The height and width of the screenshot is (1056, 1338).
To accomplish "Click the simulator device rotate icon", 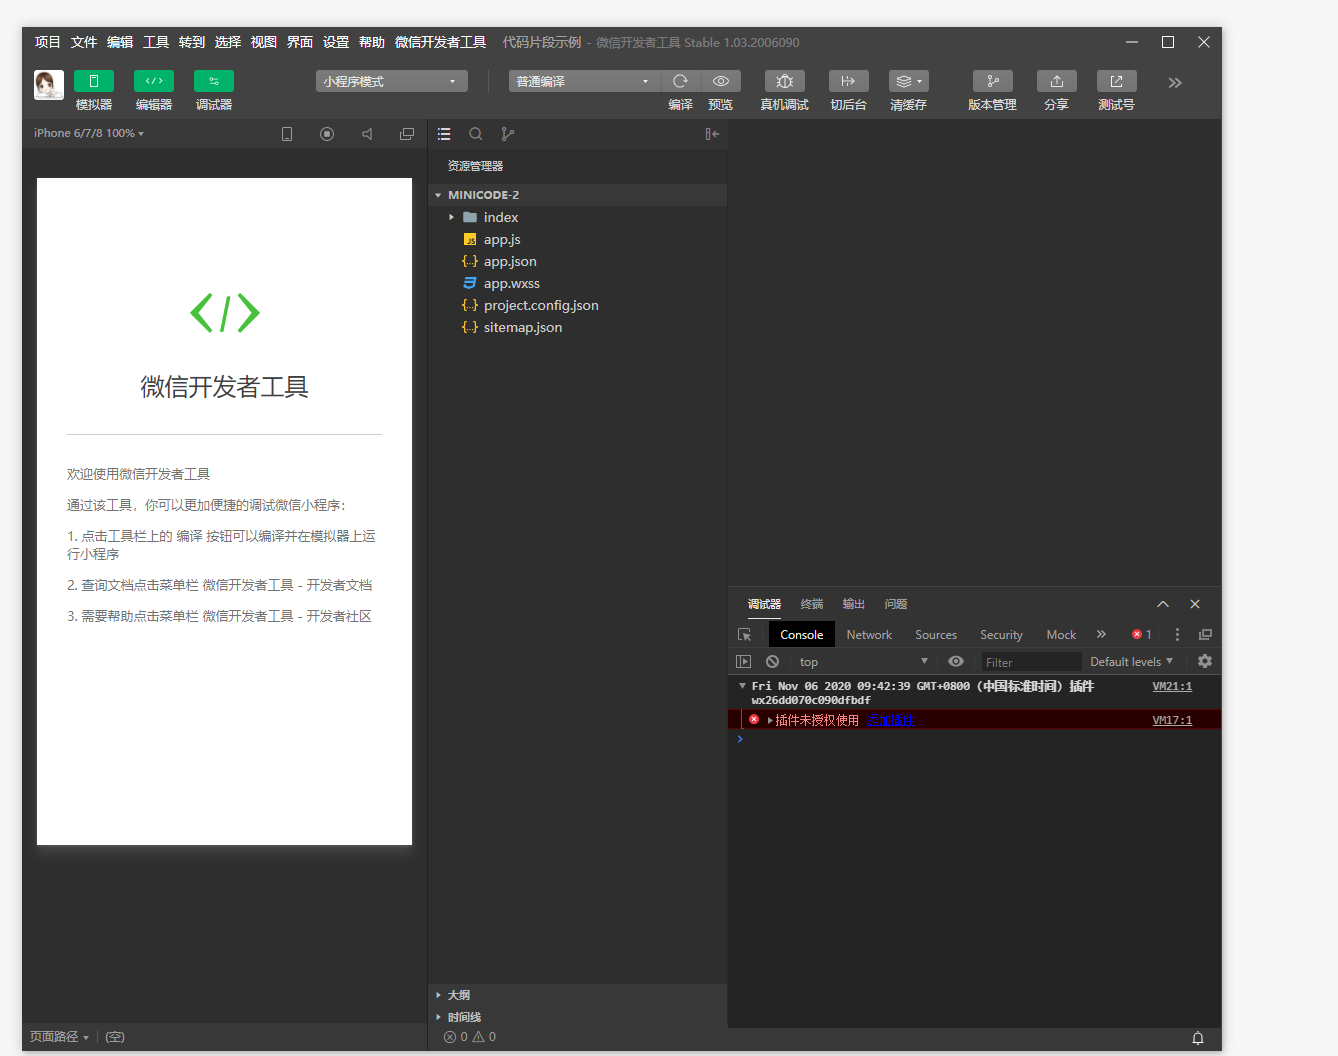I will click(287, 134).
